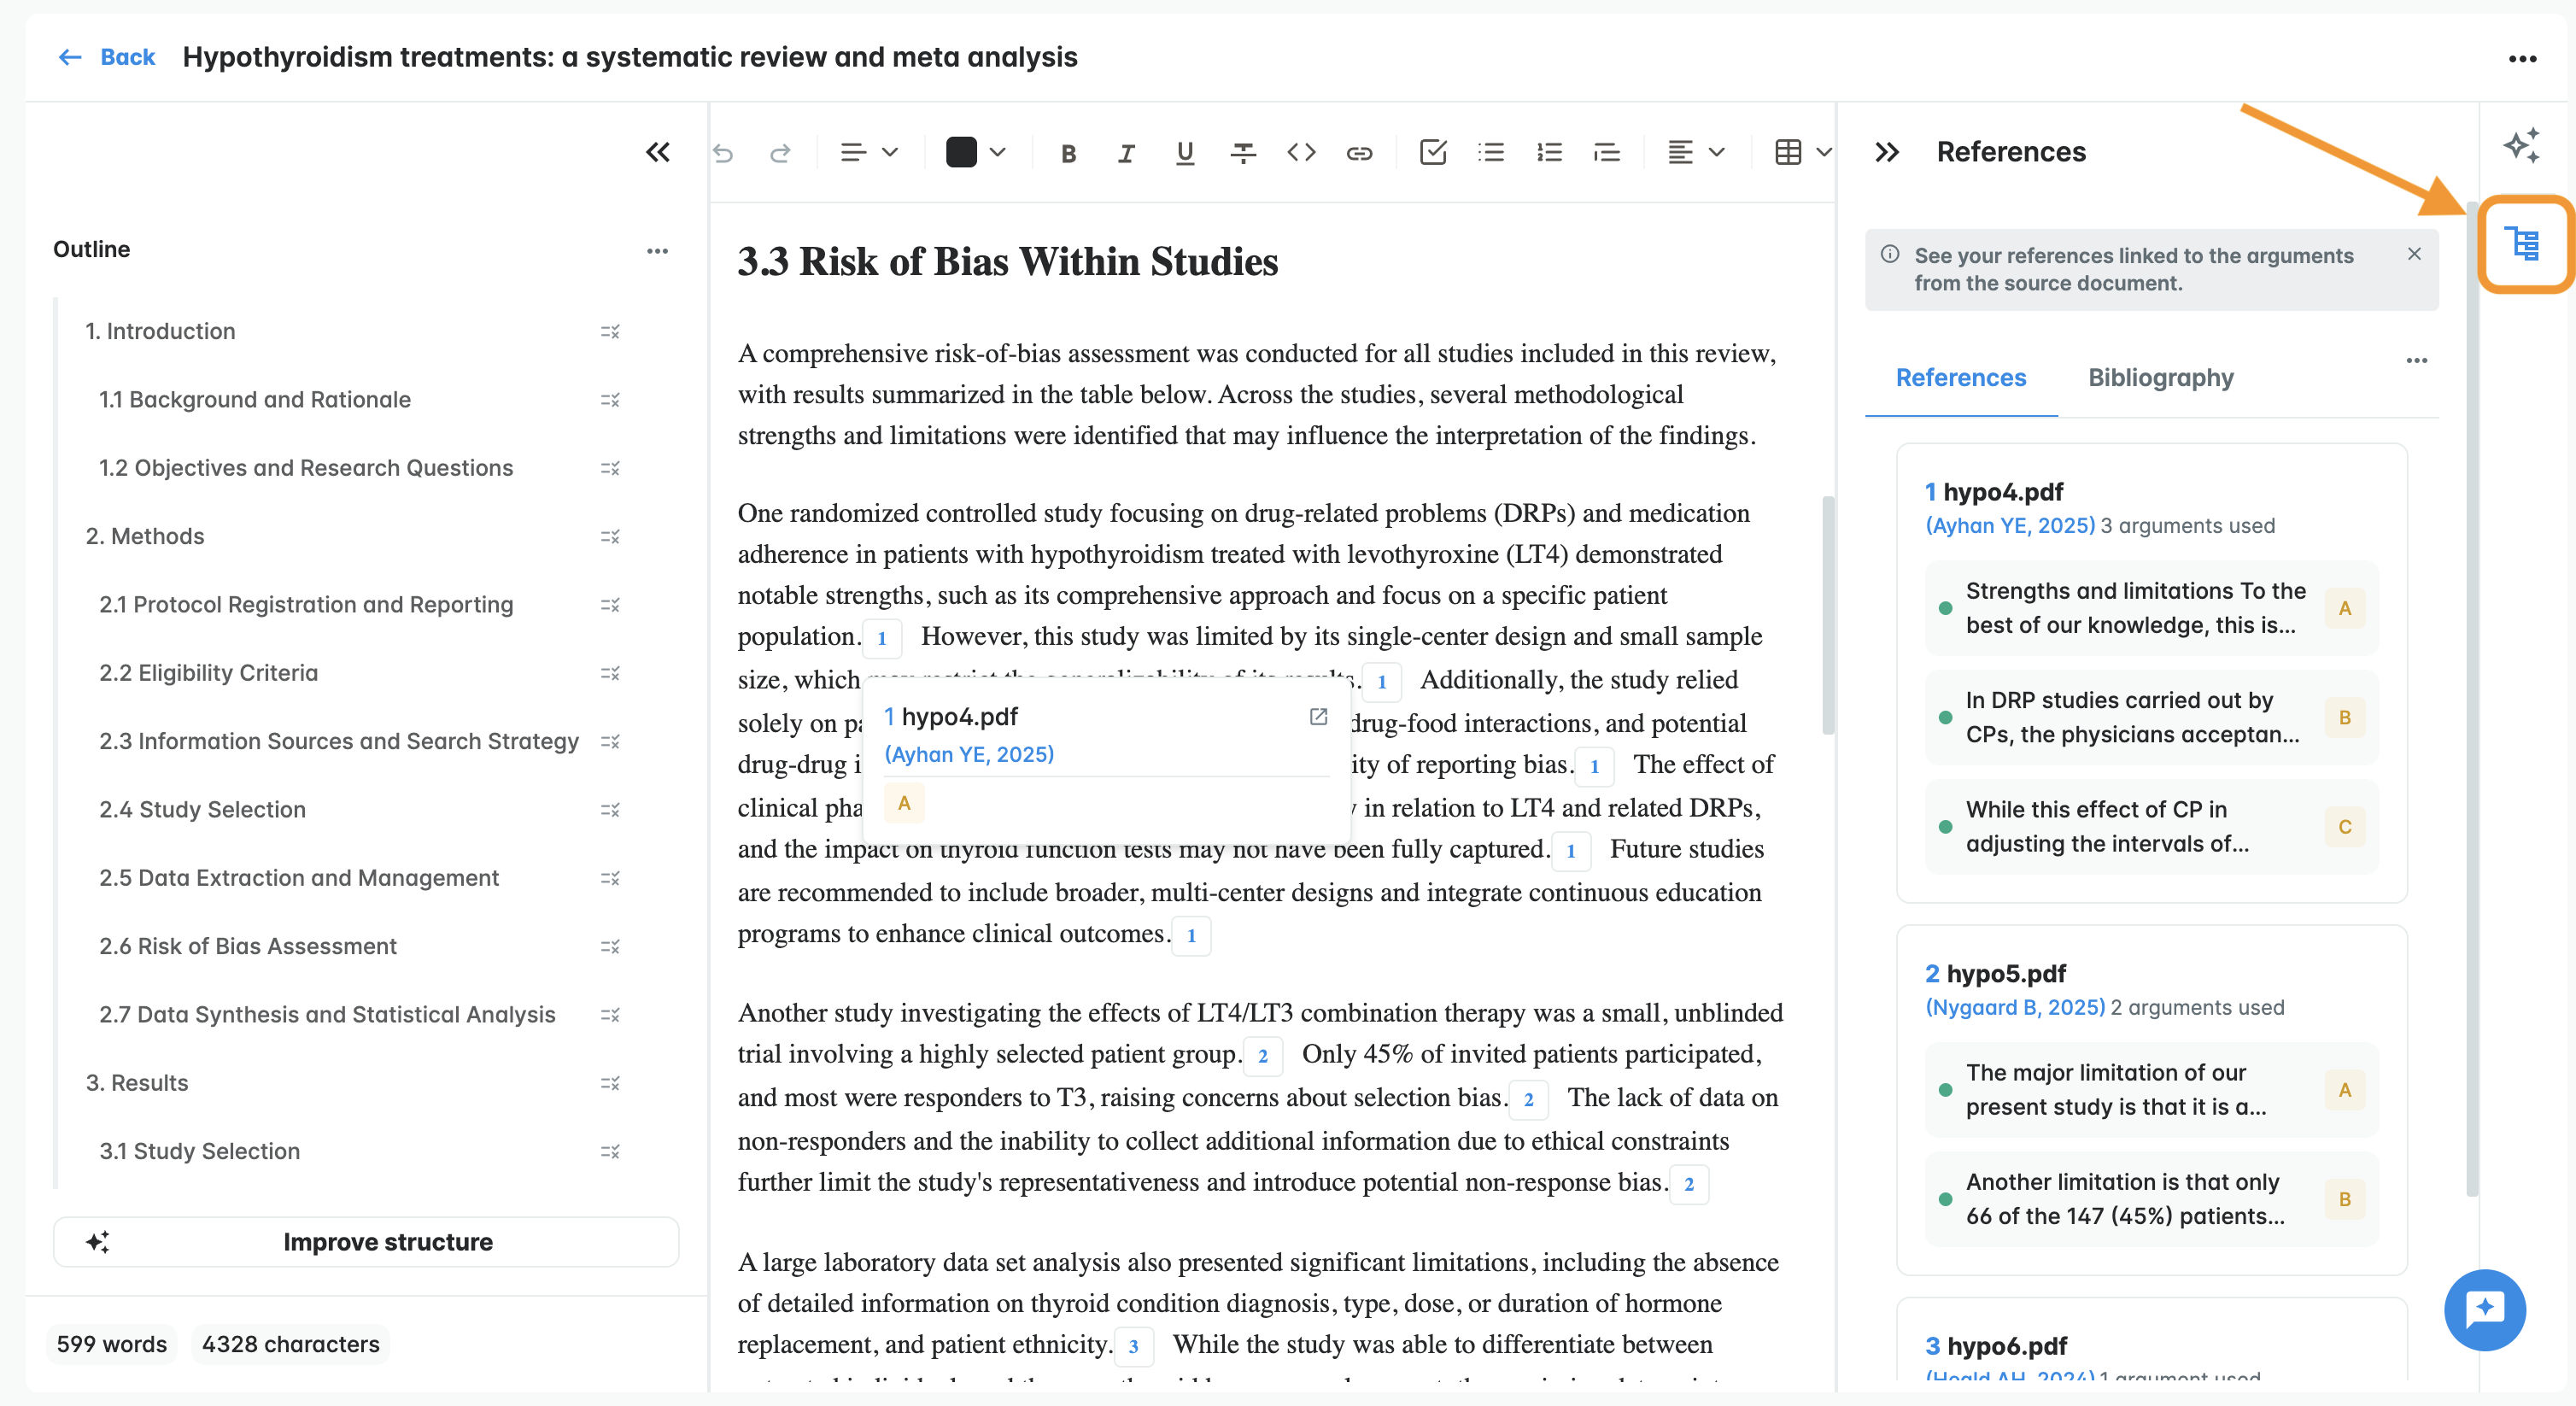Toggle the icon beside 2. Methods

point(610,537)
